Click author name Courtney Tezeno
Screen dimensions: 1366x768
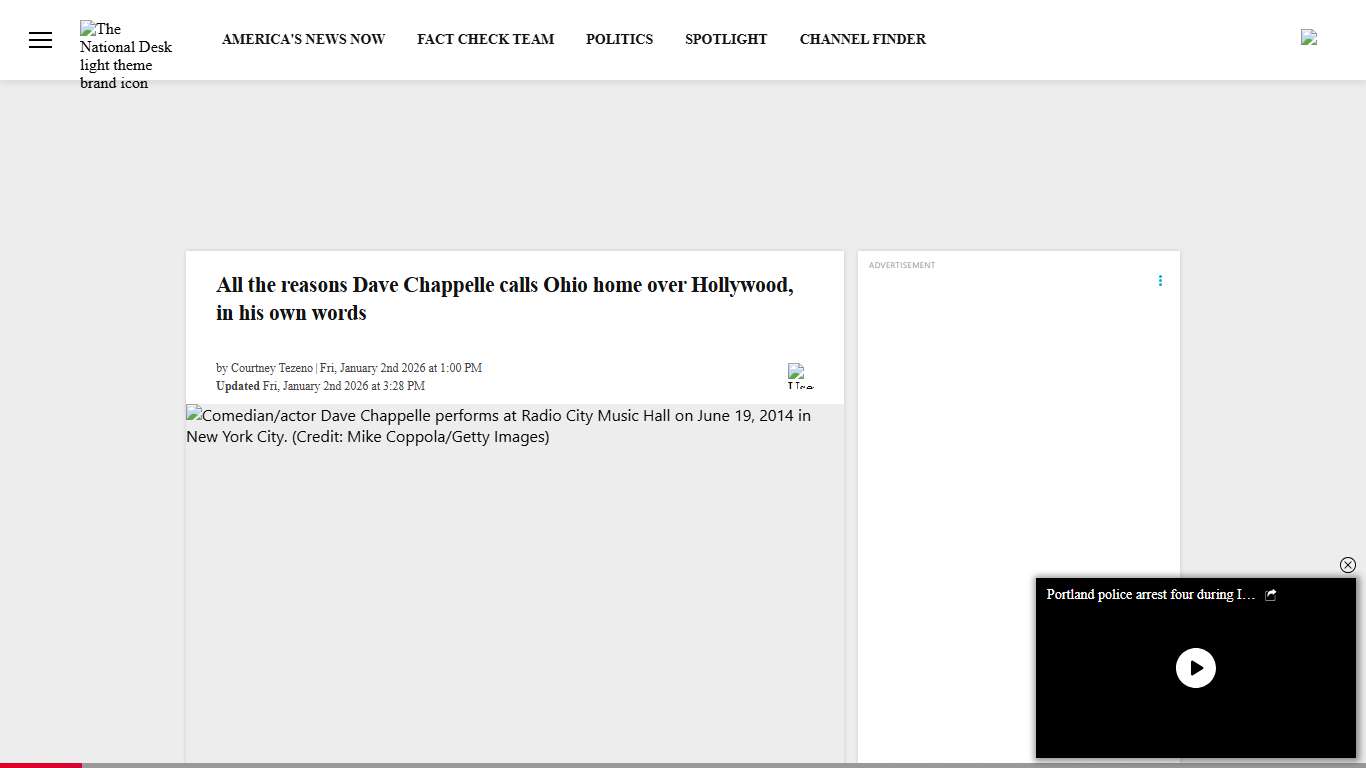pos(271,367)
